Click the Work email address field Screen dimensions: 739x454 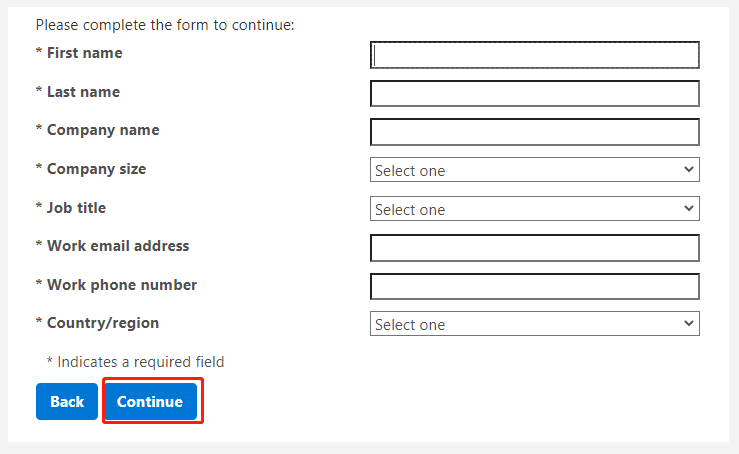pyautogui.click(x=534, y=248)
